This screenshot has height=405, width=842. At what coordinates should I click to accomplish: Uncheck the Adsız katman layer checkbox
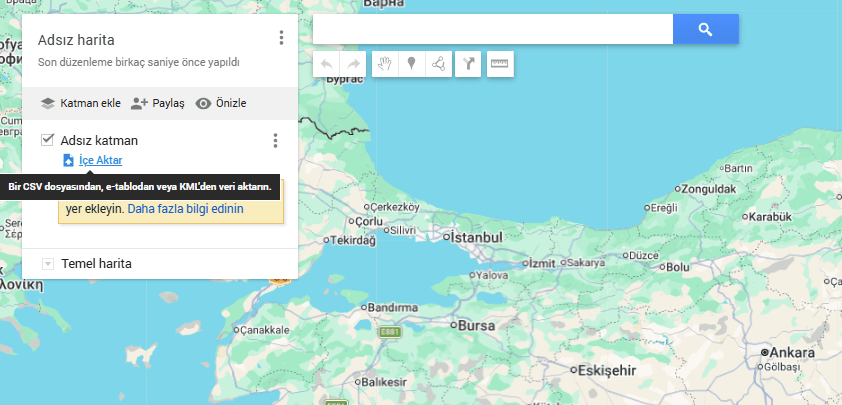tap(47, 140)
